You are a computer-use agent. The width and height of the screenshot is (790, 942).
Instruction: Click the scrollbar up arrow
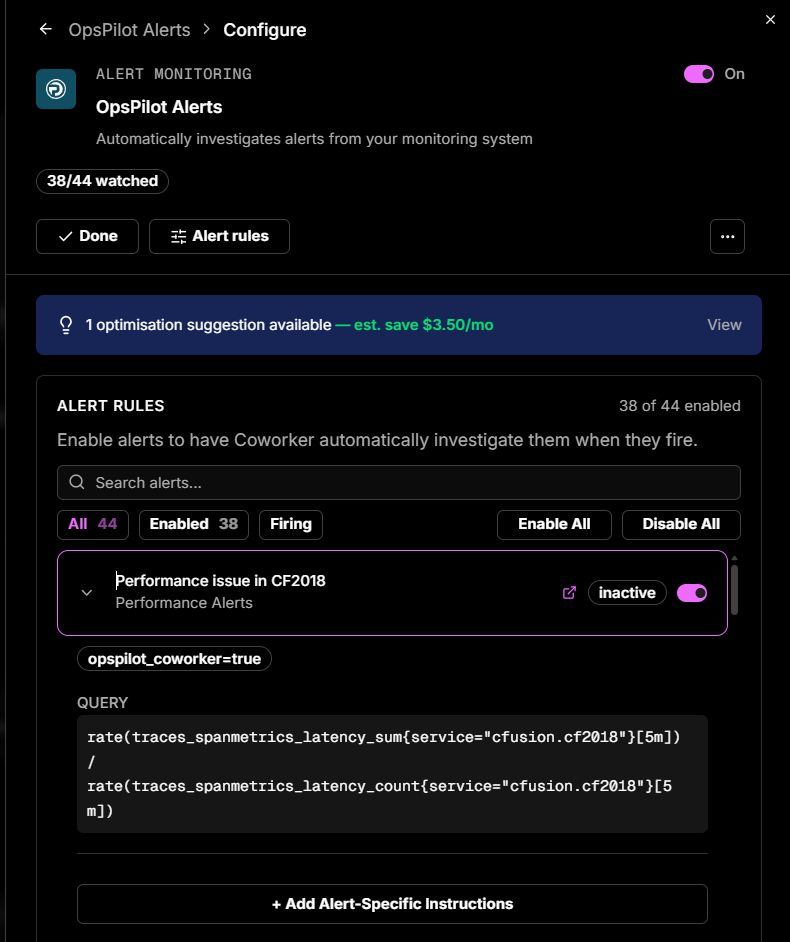(734, 558)
